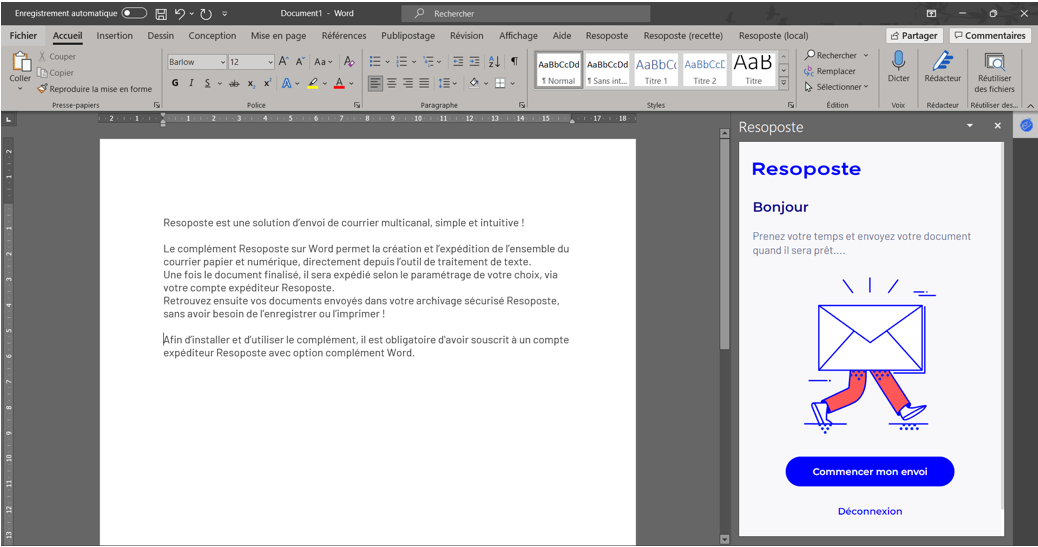Click Resoposte add-in icon on right edge
Image resolution: width=1038 pixels, height=547 pixels.
1026,125
